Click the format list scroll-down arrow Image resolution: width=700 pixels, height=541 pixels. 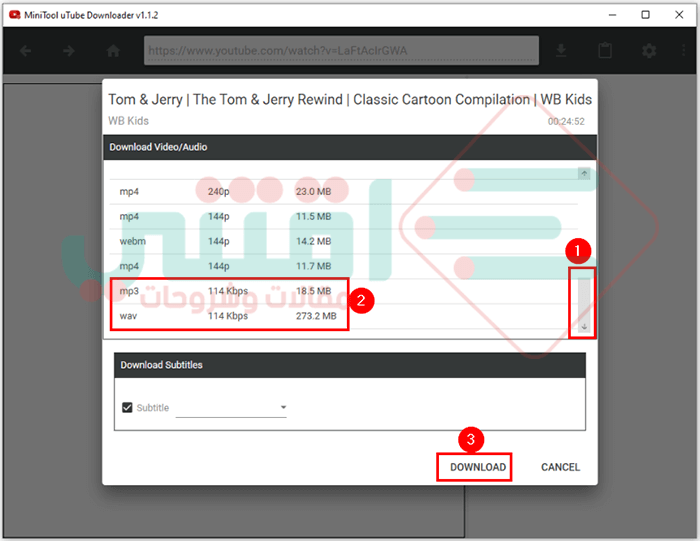(584, 327)
